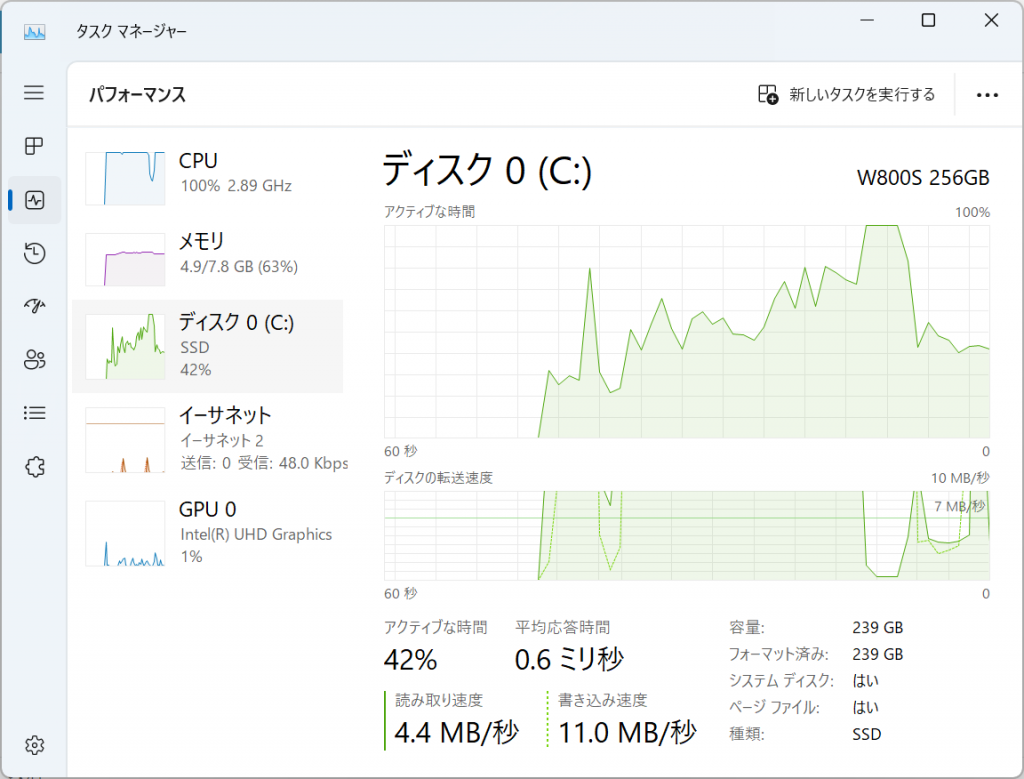Click the Task Manager app icon in title bar
This screenshot has width=1024, height=779.
coord(35,31)
